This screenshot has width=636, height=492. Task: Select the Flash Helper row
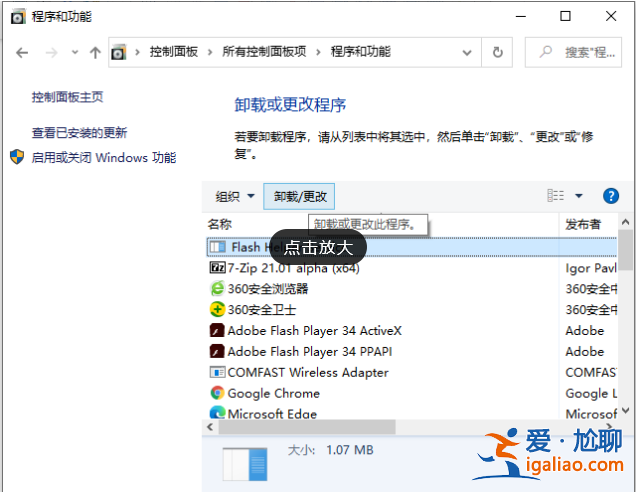412,247
